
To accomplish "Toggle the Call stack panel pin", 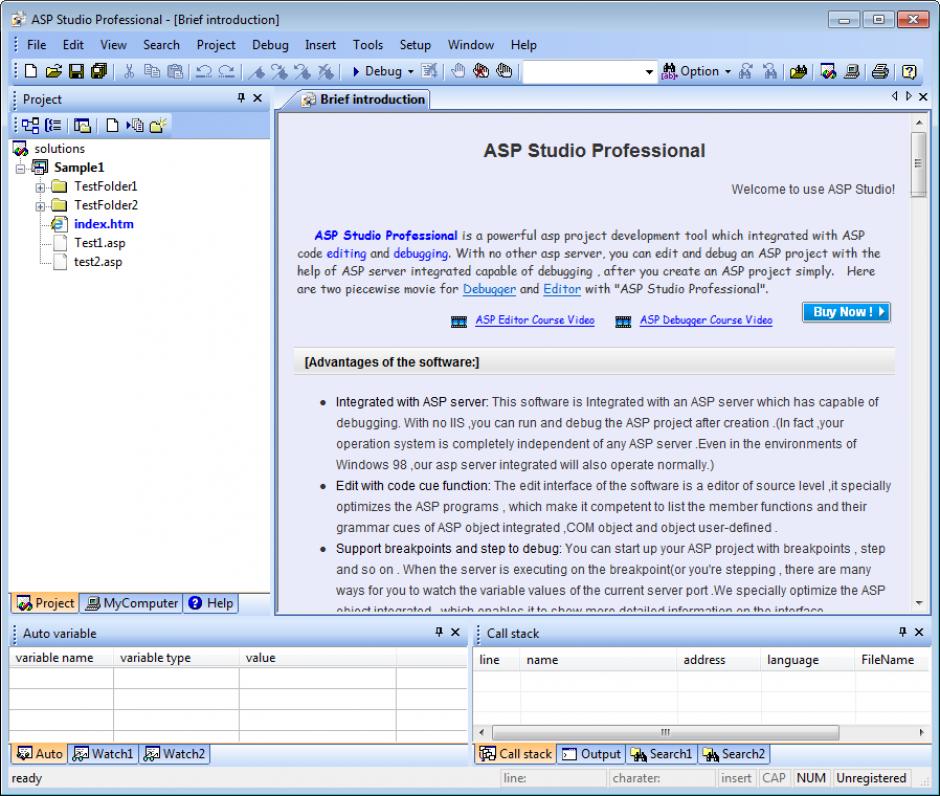I will click(903, 632).
